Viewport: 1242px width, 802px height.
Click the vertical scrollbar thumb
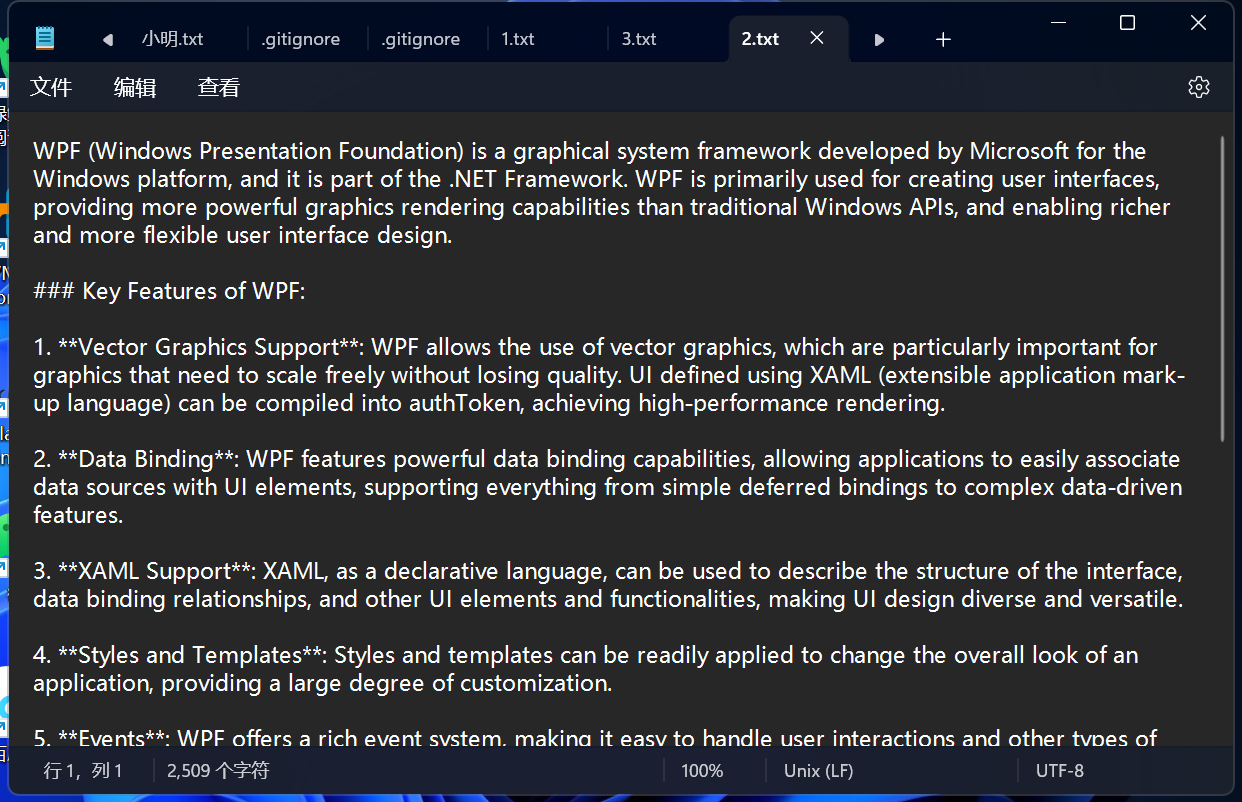(x=1222, y=290)
